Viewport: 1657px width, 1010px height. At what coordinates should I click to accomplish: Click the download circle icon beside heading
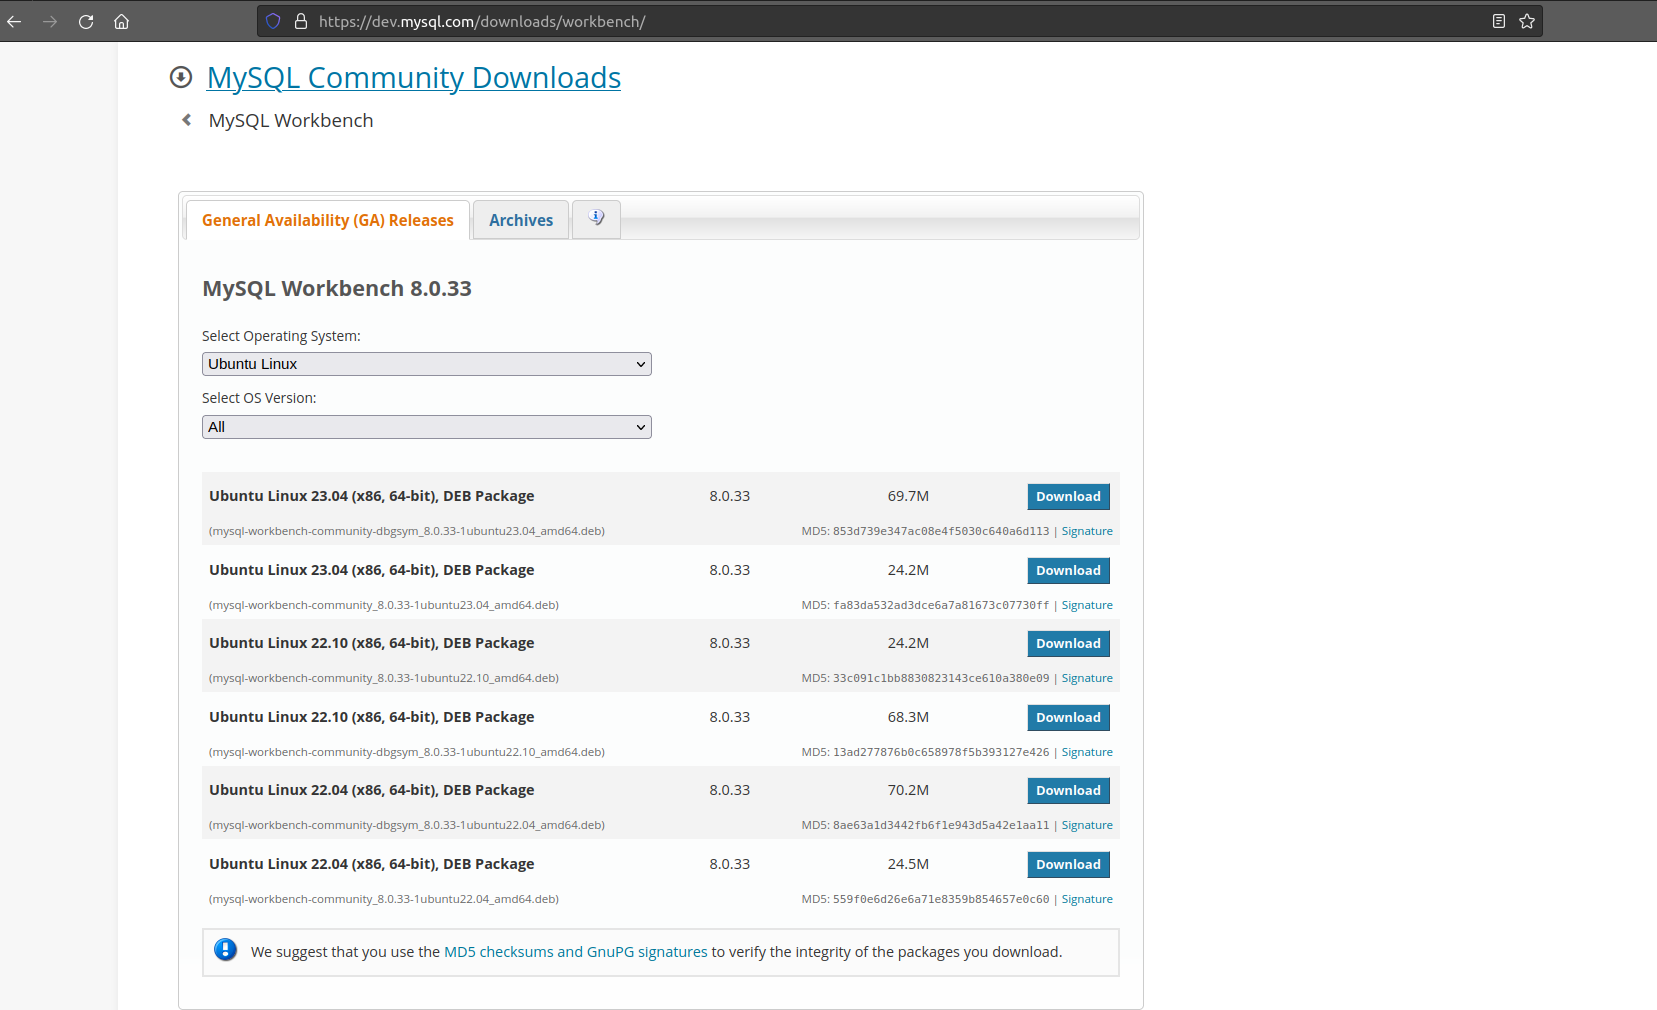click(181, 77)
